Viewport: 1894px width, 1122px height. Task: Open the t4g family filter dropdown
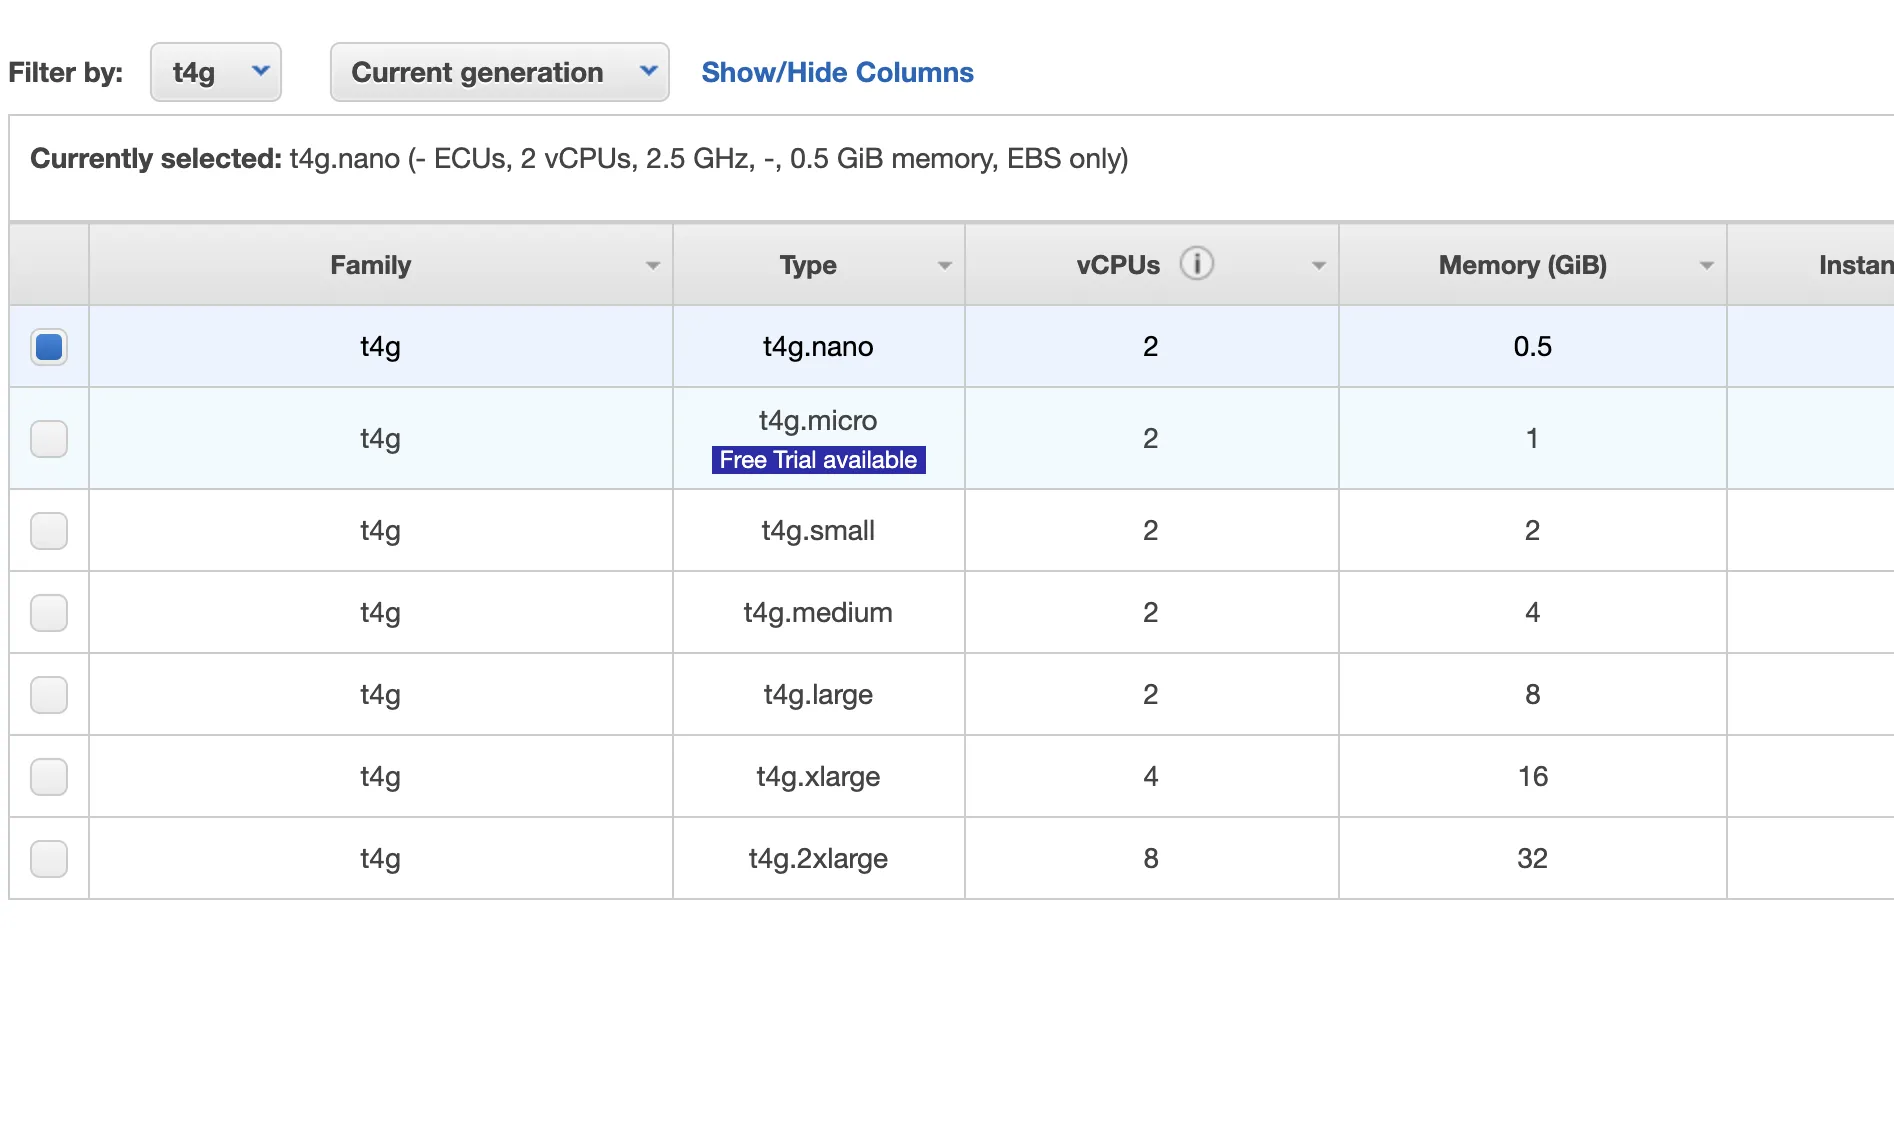click(216, 72)
